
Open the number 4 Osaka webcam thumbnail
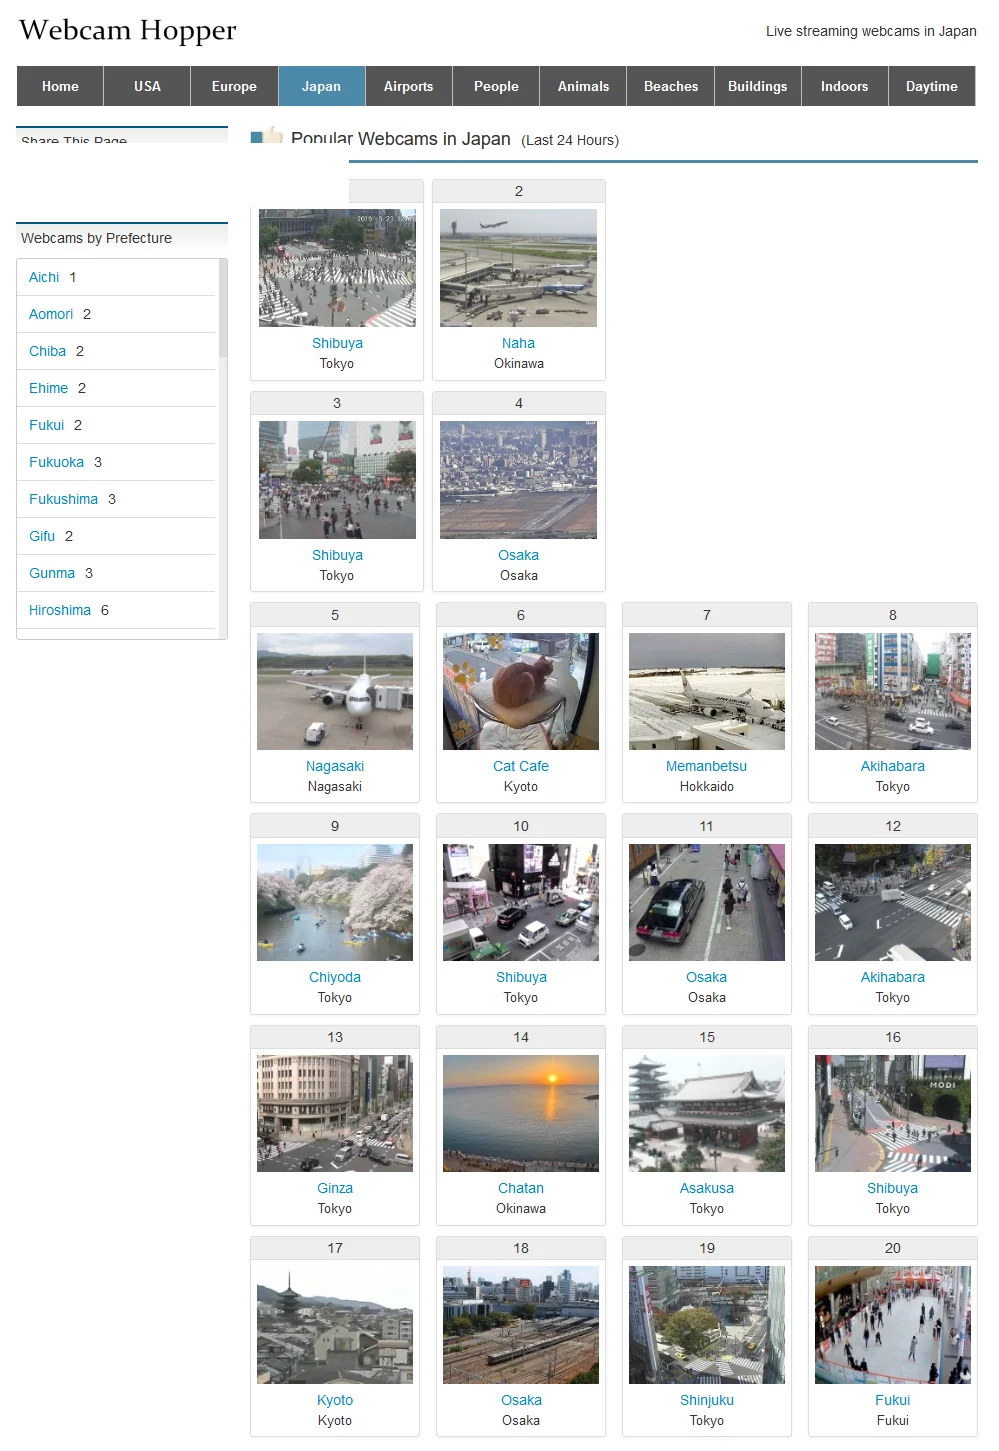[518, 480]
